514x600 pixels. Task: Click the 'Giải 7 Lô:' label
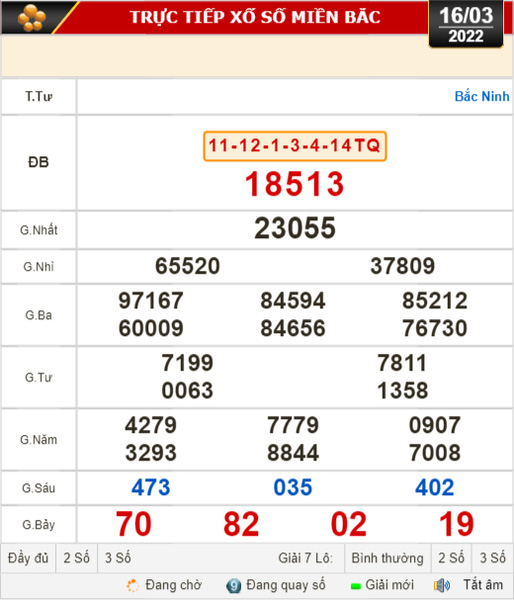click(x=305, y=558)
